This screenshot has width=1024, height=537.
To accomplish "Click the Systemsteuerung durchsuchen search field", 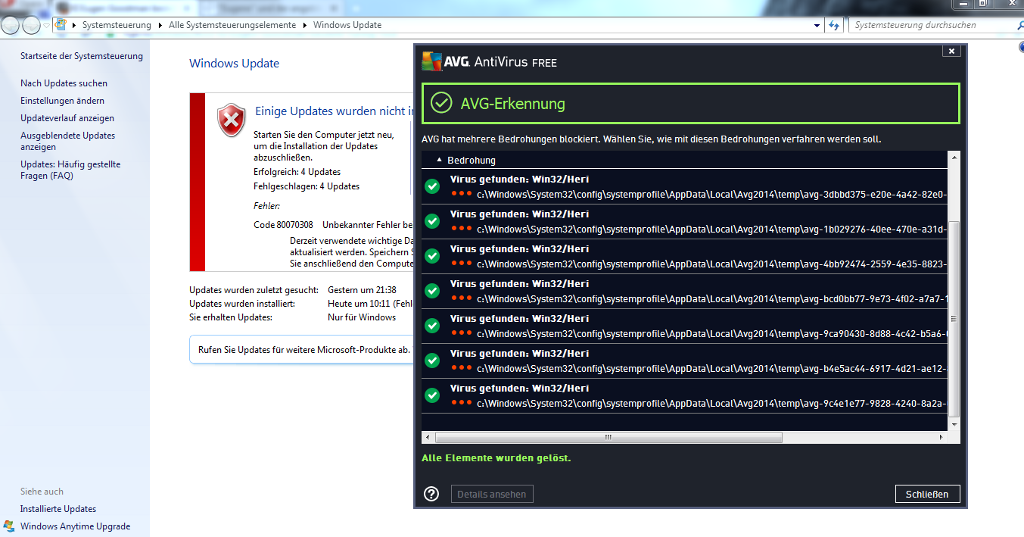I will pos(933,25).
